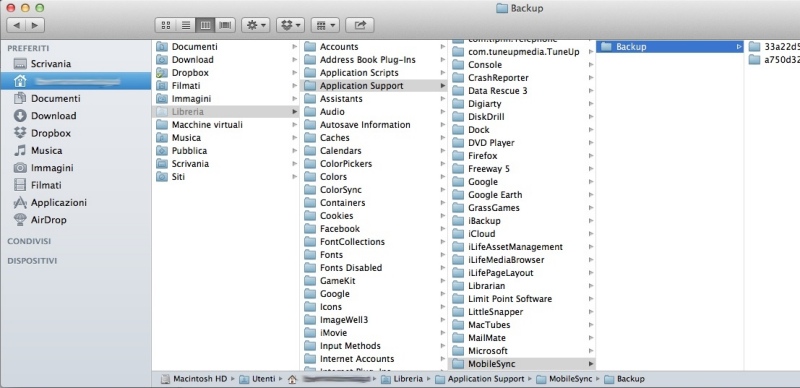
Task: Switch to Cover Flow view
Action: 225,25
